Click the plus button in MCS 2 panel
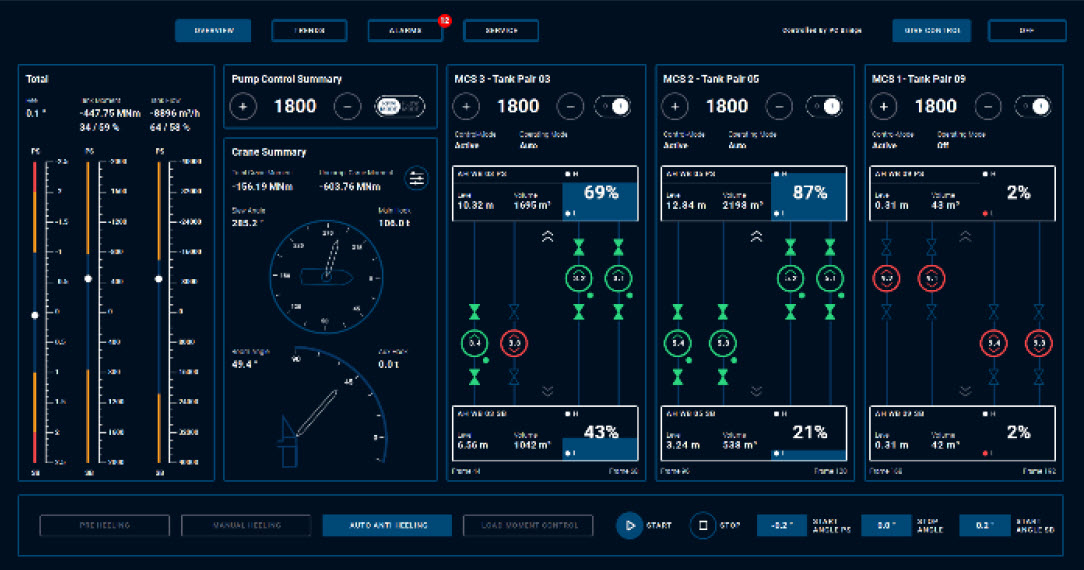This screenshot has width=1084, height=570. click(x=674, y=106)
